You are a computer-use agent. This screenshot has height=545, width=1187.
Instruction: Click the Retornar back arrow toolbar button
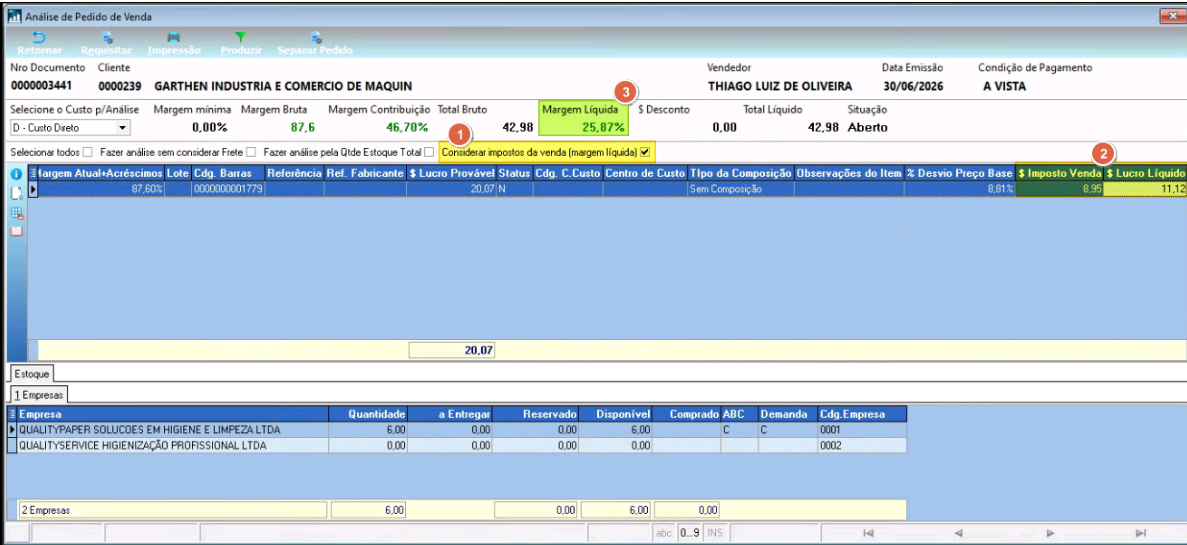click(x=39, y=43)
